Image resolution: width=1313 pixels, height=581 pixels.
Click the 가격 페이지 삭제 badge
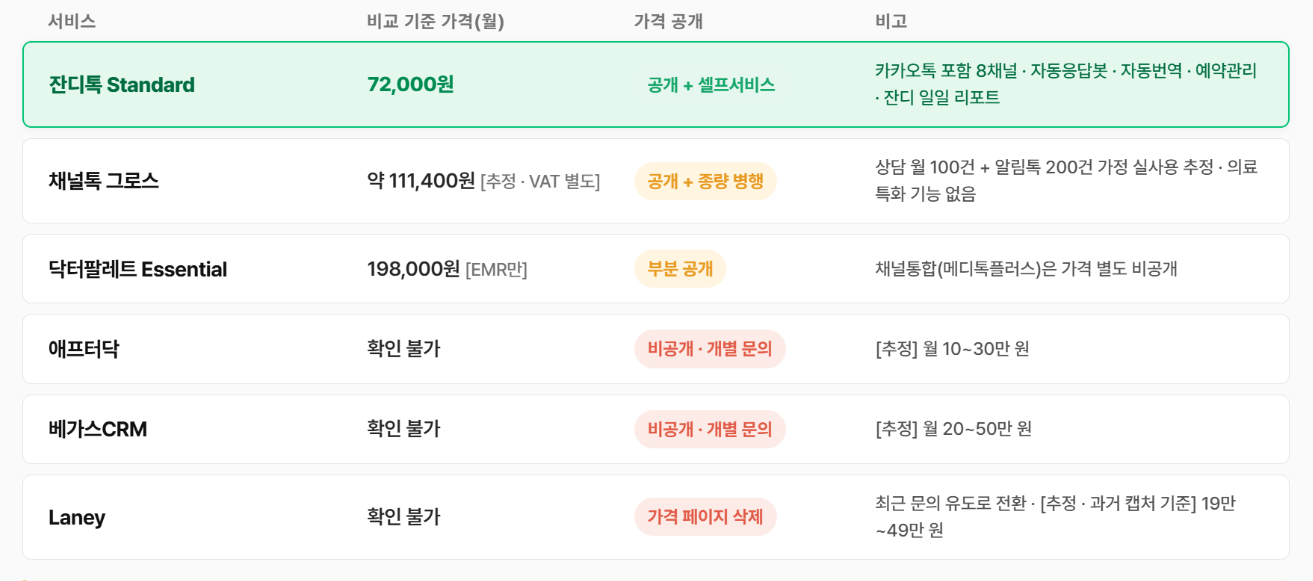pos(705,517)
